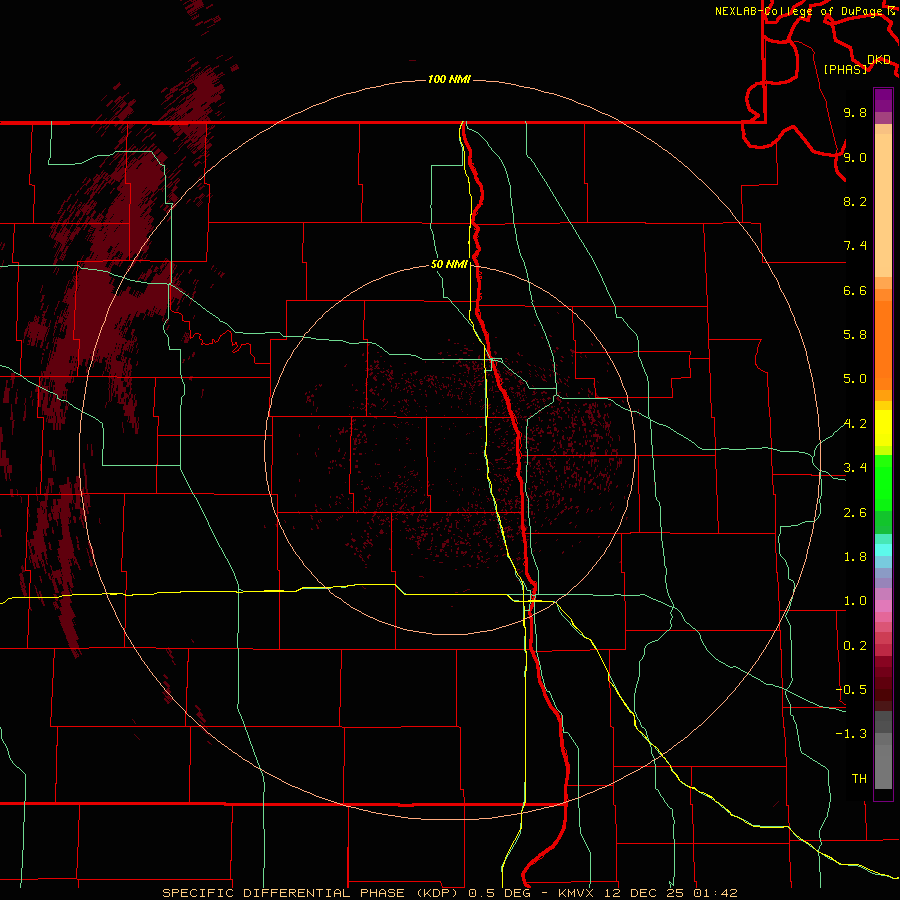The height and width of the screenshot is (900, 900).
Task: Click the 2.6 scale value
Action: pos(855,513)
